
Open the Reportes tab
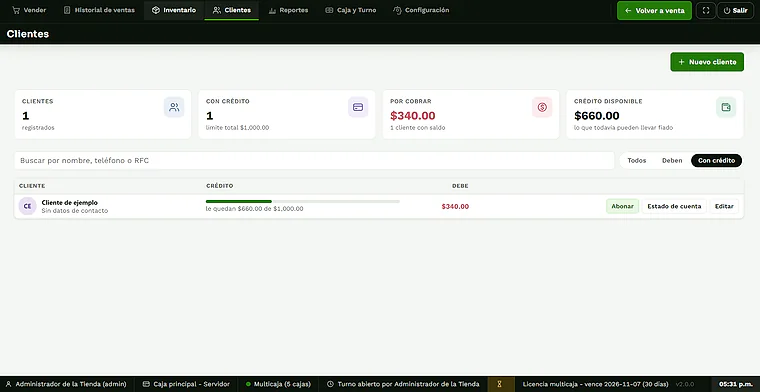pos(288,10)
